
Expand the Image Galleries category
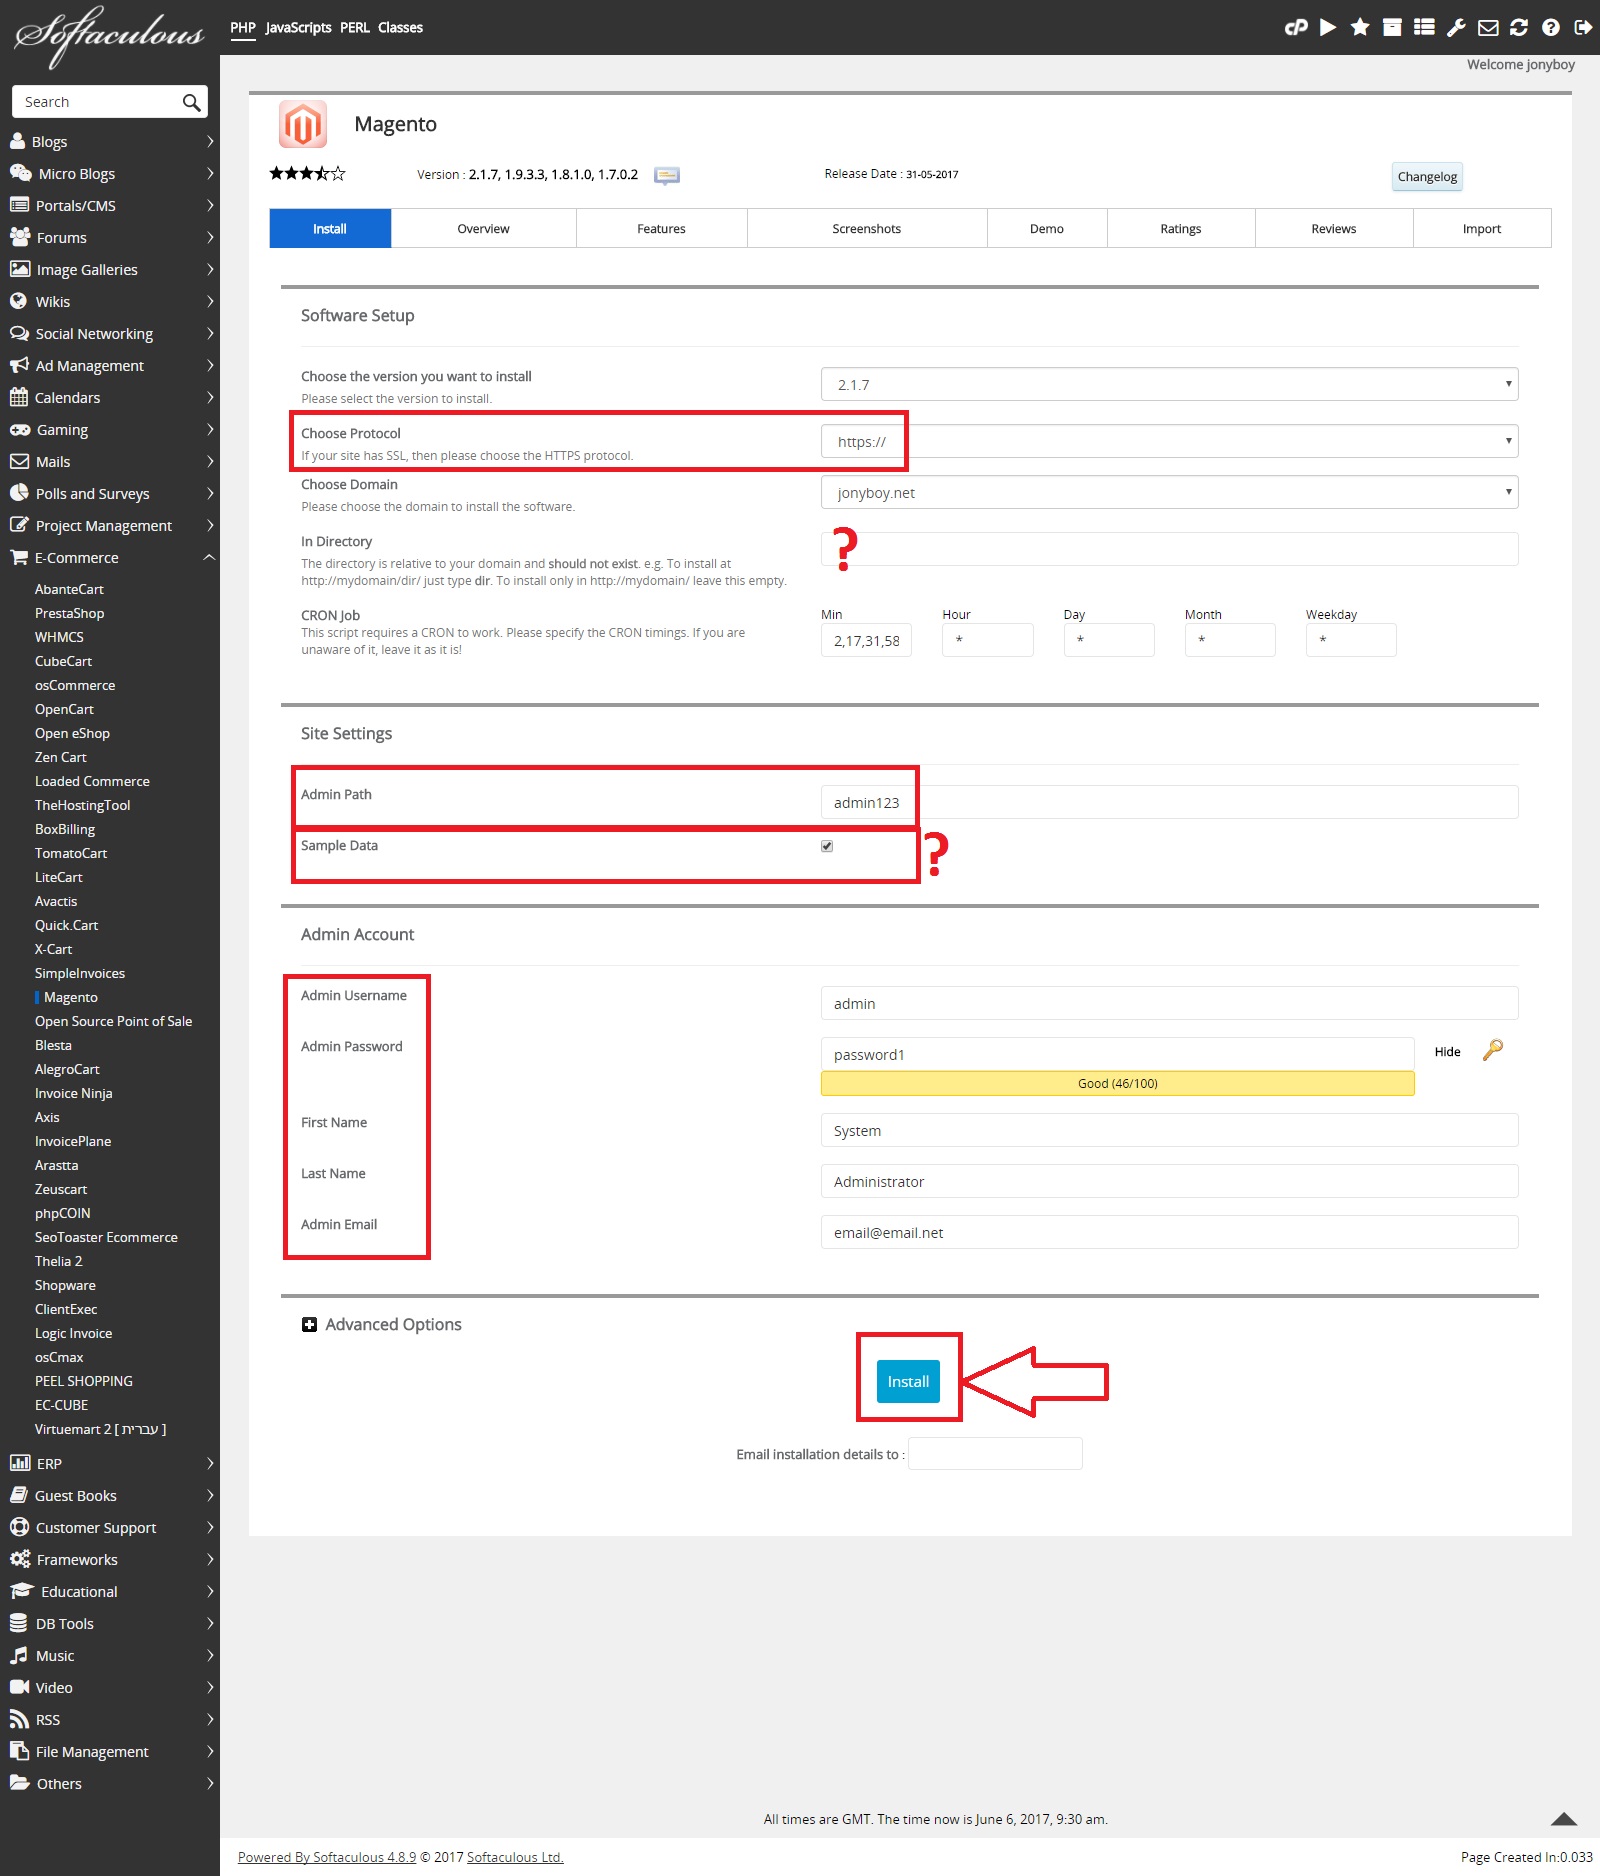coord(209,269)
